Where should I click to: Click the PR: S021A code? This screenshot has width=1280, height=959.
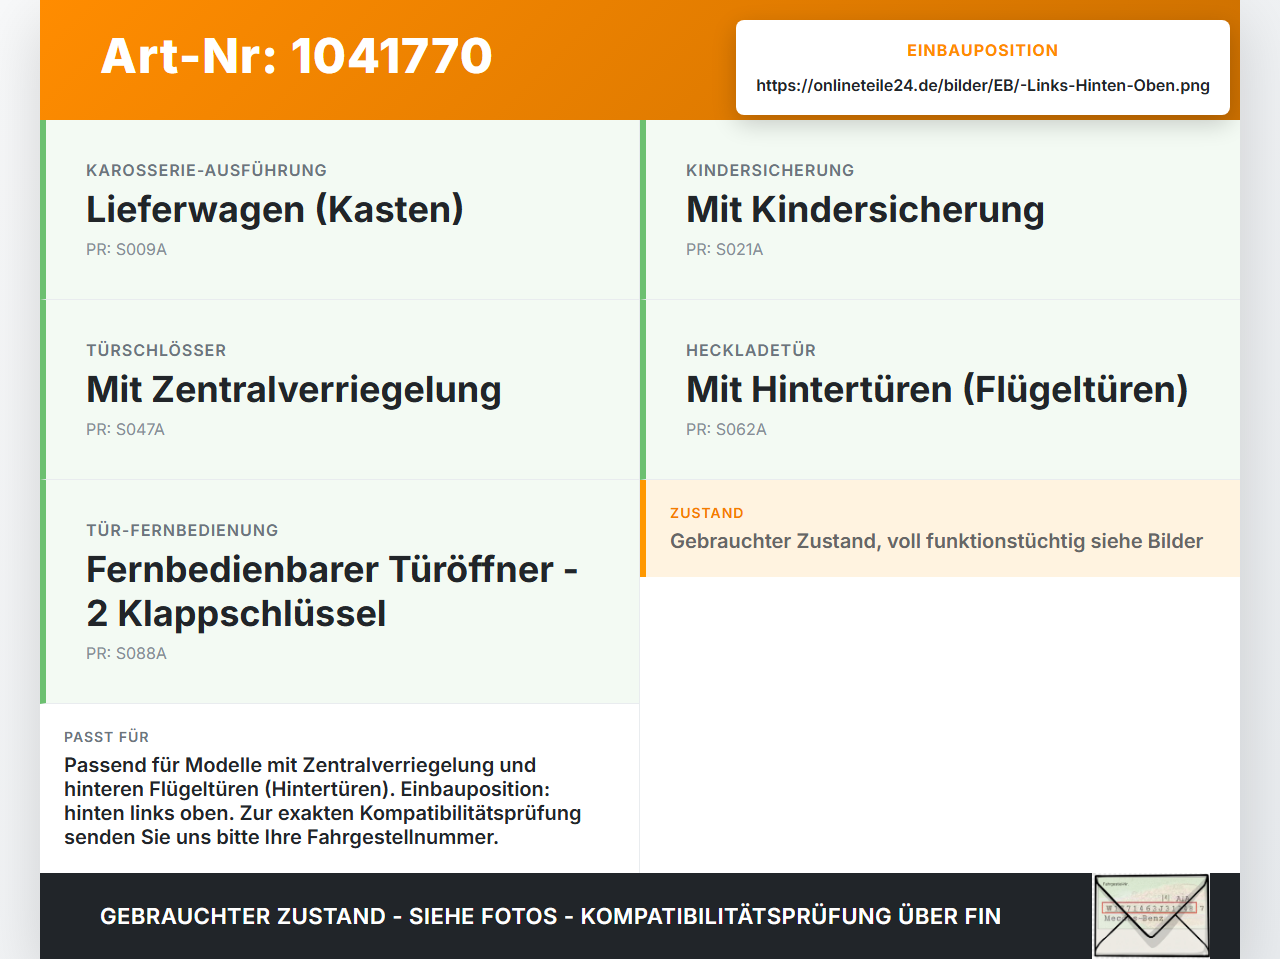pyautogui.click(x=724, y=249)
